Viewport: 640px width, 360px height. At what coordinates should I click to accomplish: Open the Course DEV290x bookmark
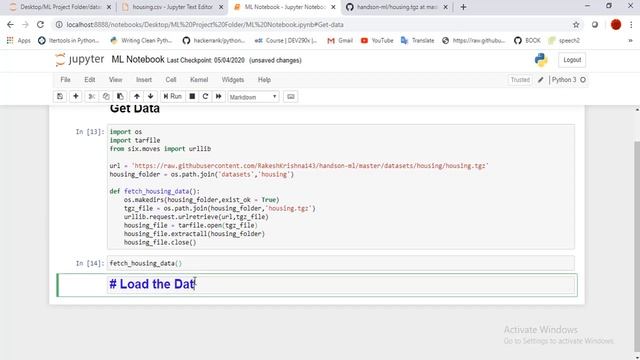[286, 40]
